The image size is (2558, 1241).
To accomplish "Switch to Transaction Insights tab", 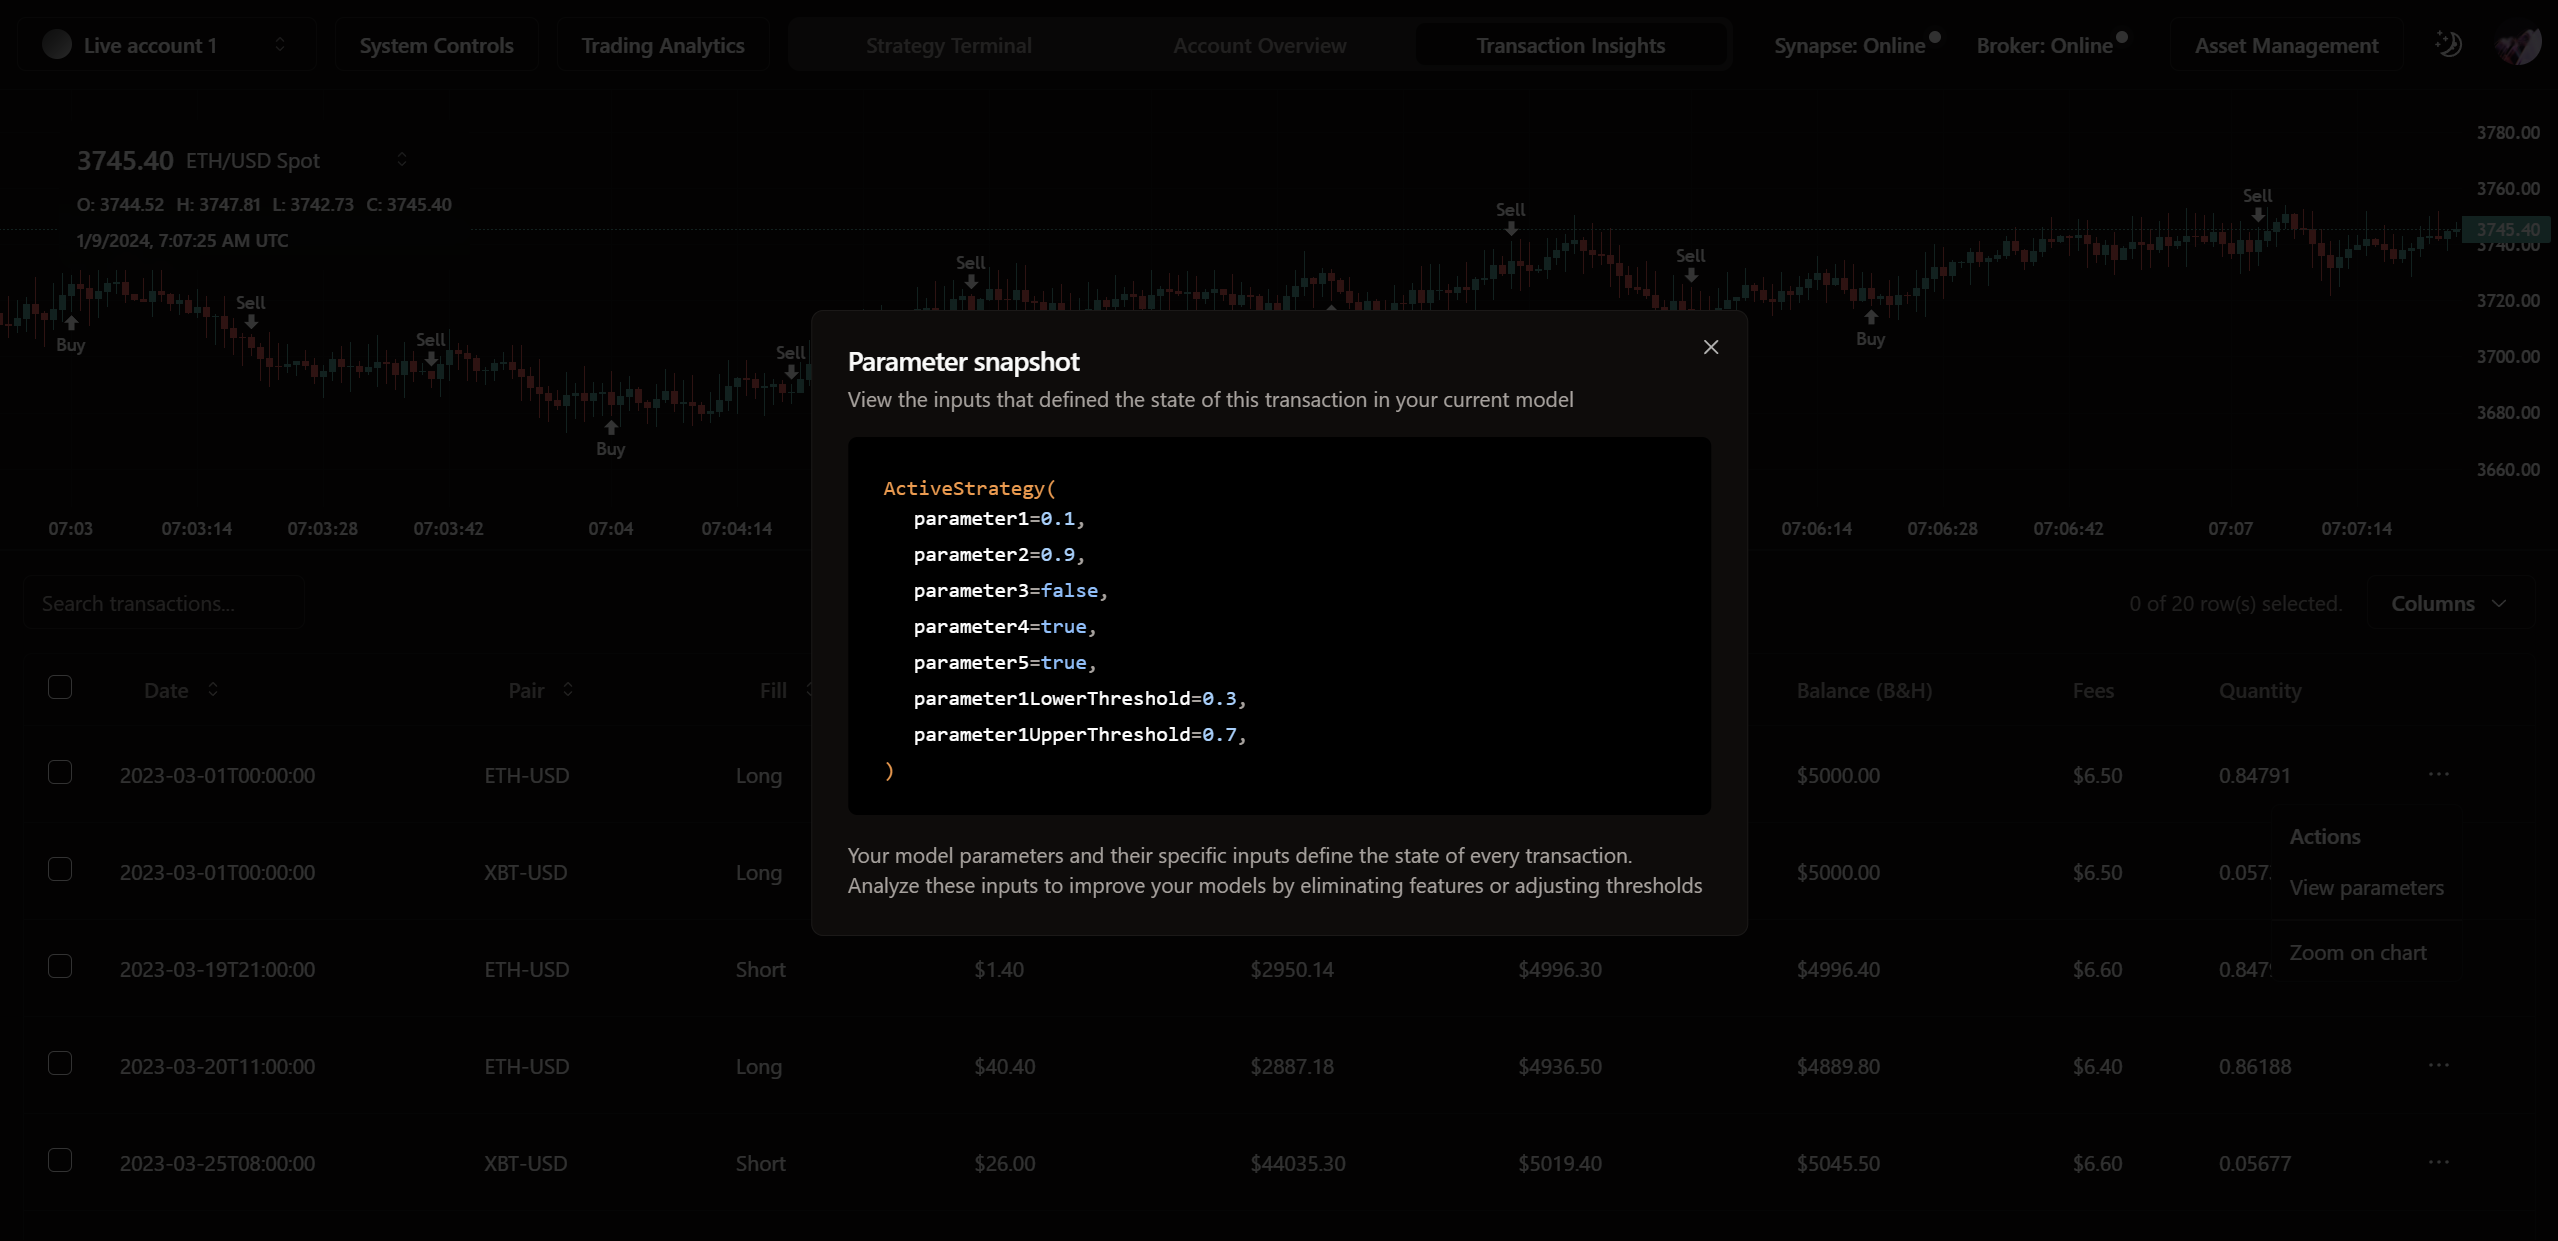I will point(1570,45).
